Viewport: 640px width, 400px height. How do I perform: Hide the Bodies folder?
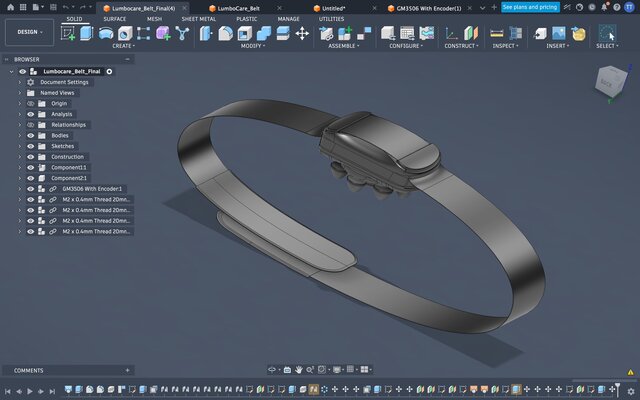[x=31, y=136]
